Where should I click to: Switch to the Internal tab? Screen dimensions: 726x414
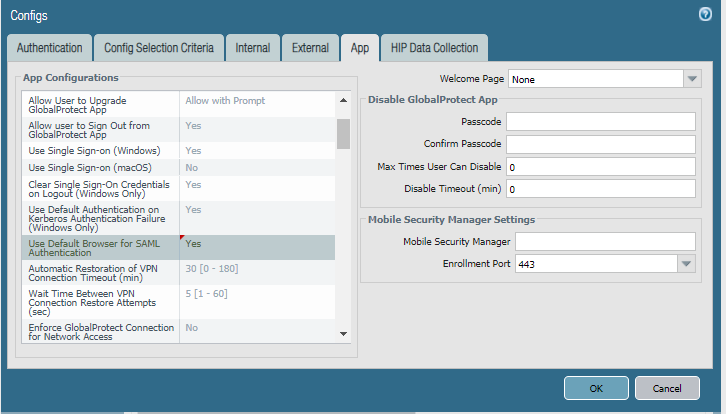pos(253,48)
